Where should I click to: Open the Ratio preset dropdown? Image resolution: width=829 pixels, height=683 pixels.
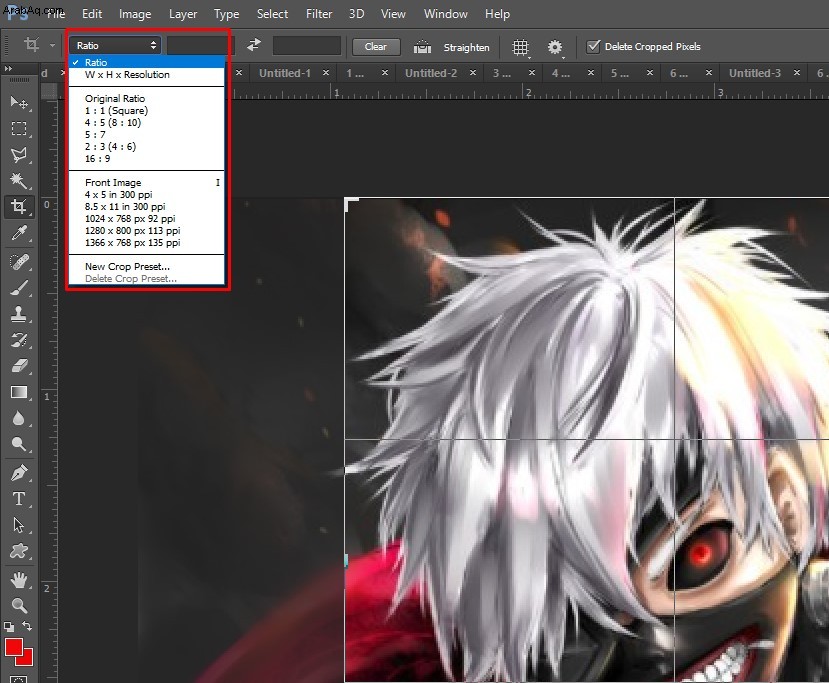click(115, 45)
